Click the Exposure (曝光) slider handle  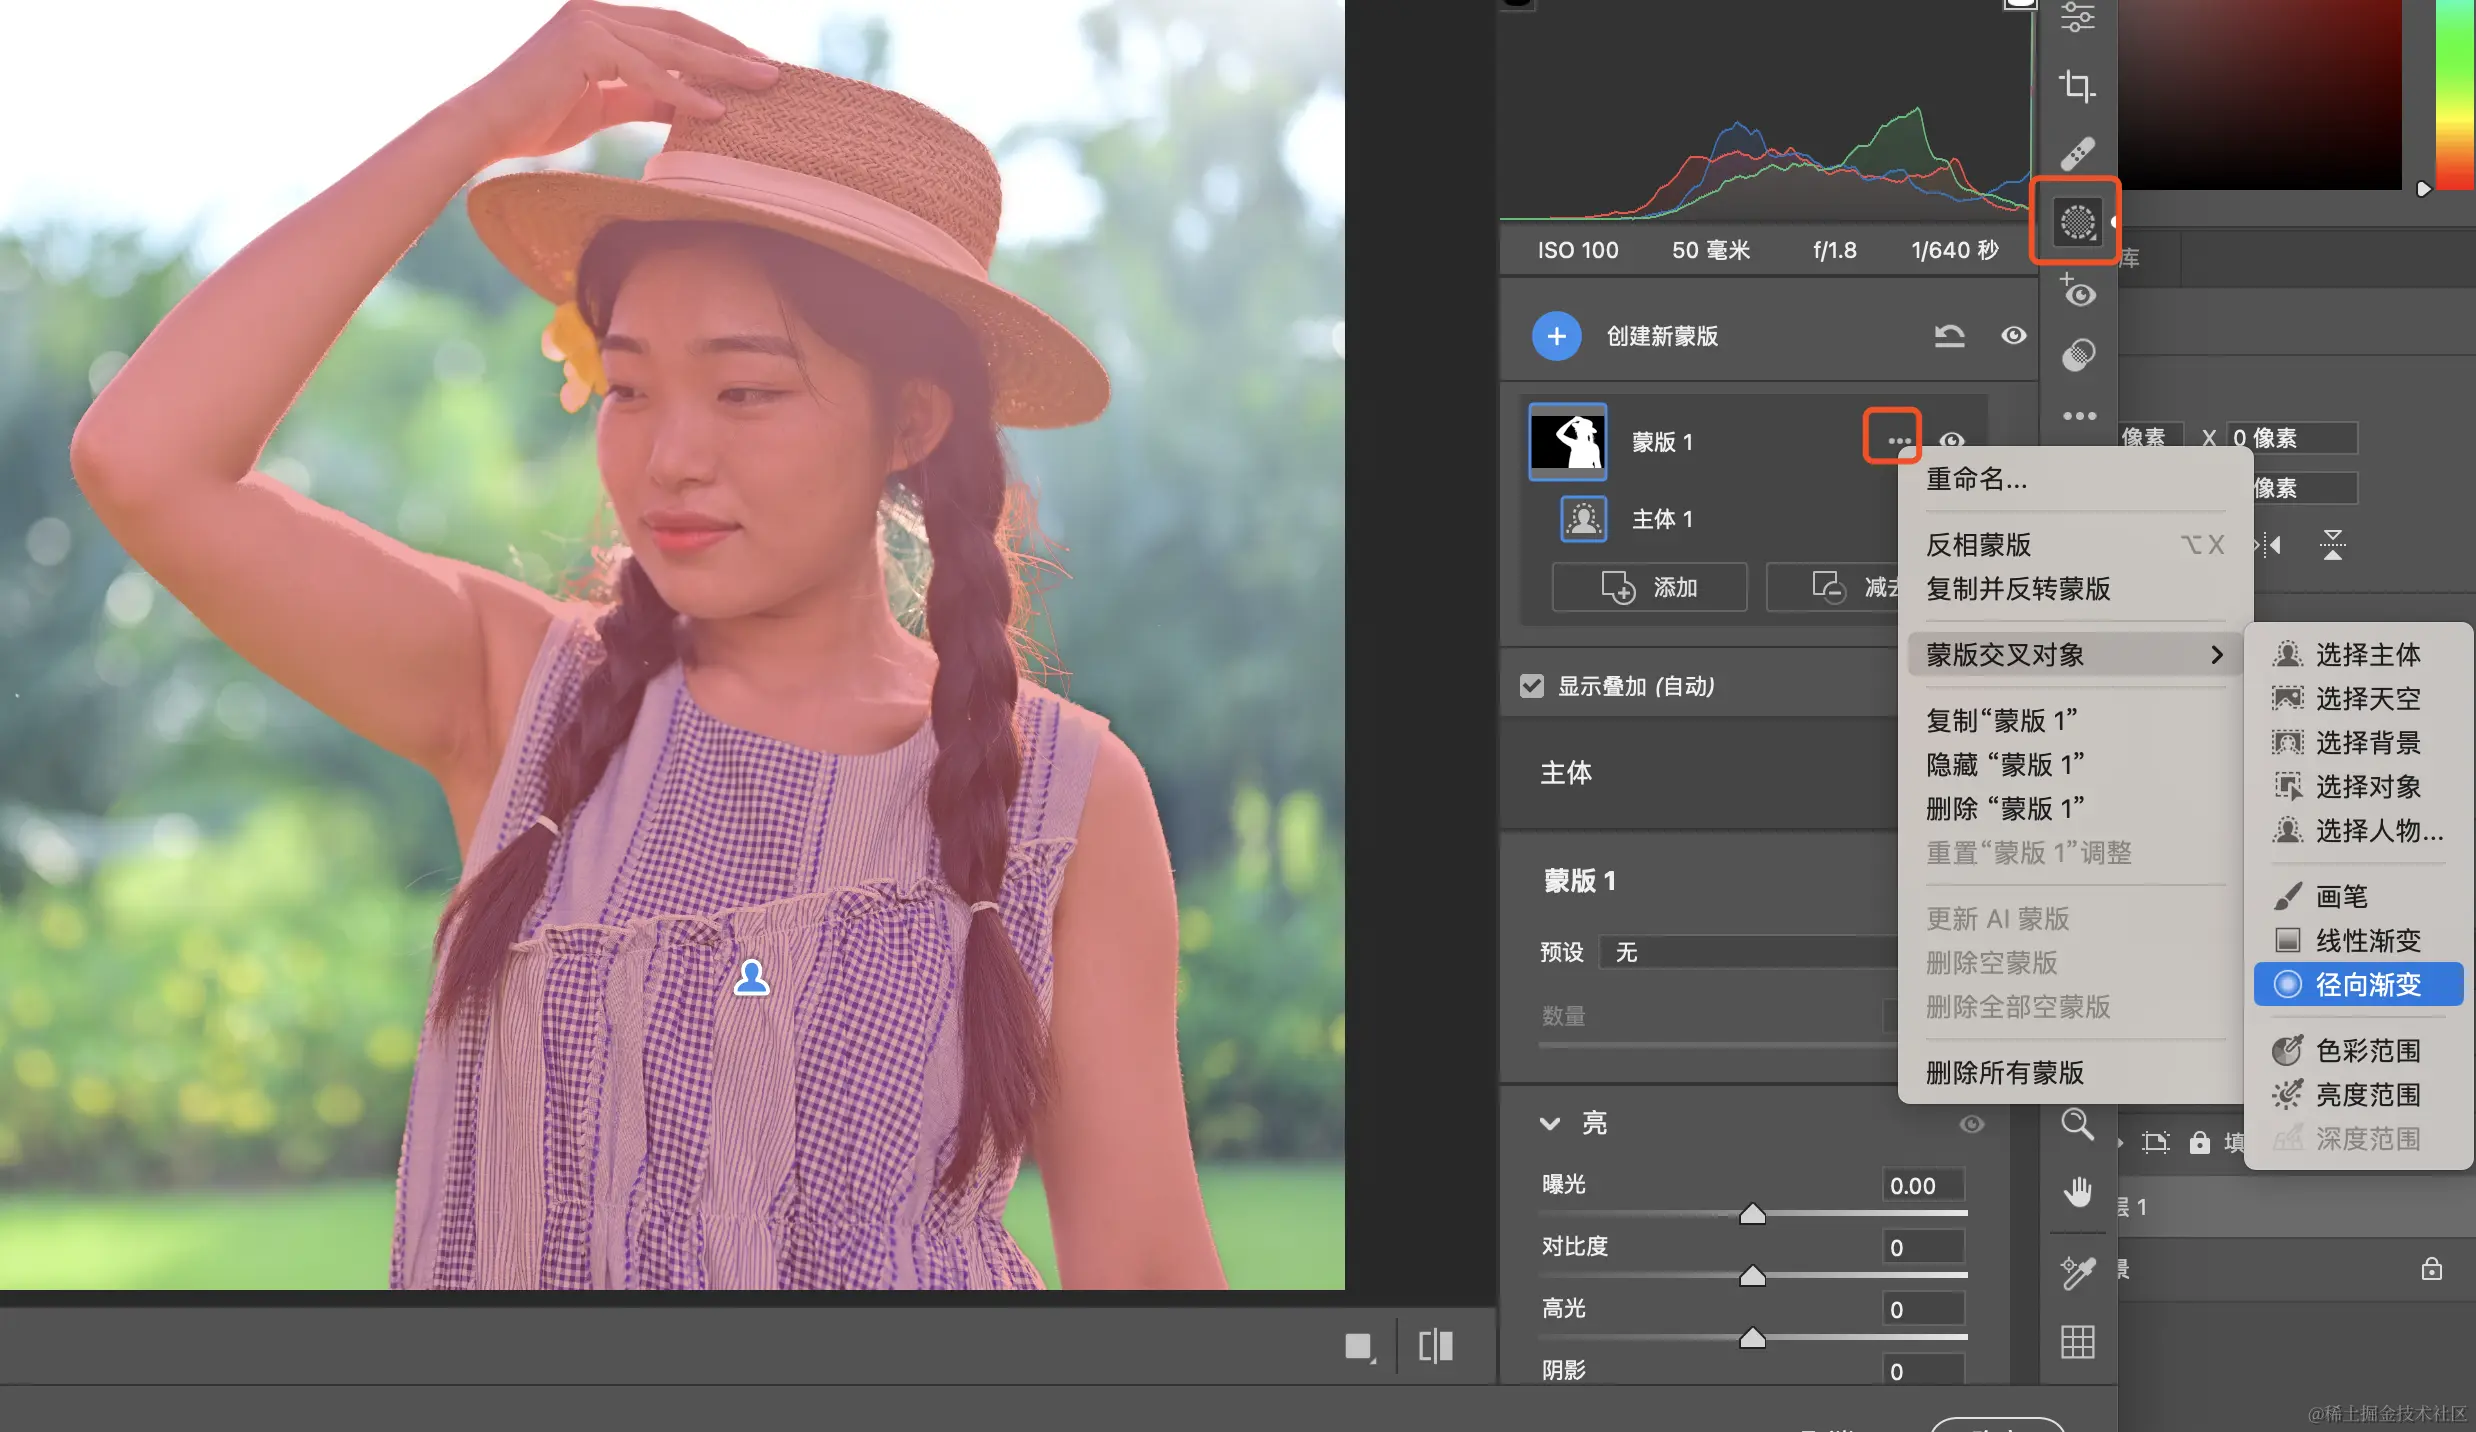tap(1752, 1215)
